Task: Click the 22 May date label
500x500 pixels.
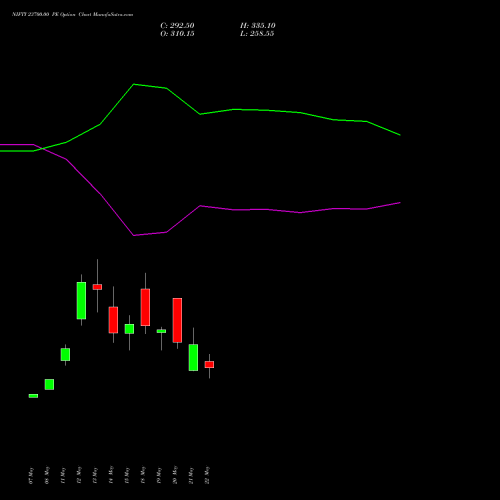Action: (207, 475)
